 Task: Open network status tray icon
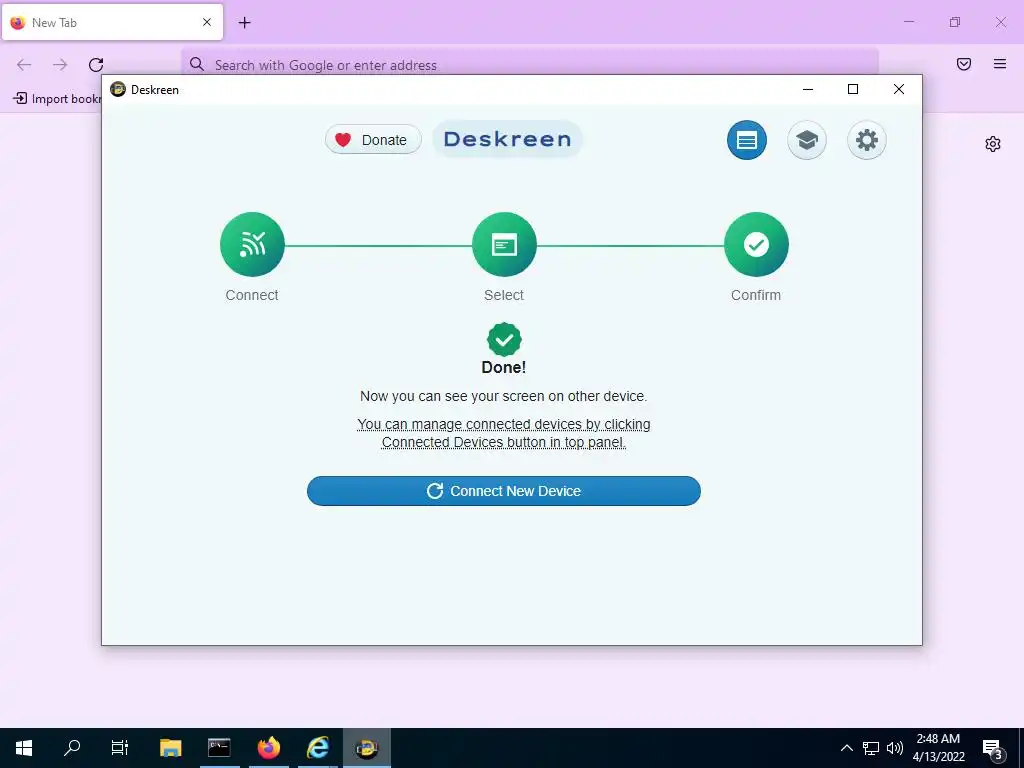point(871,748)
